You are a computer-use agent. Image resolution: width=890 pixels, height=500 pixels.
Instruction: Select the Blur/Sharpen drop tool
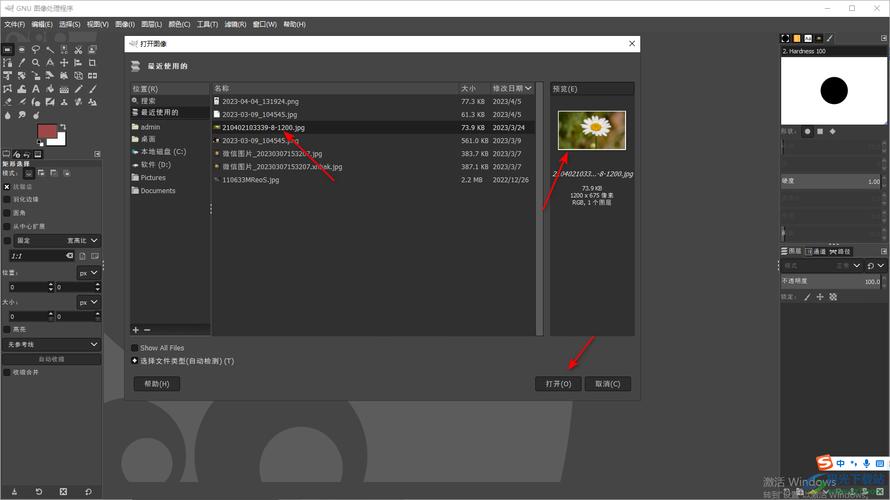click(7, 115)
